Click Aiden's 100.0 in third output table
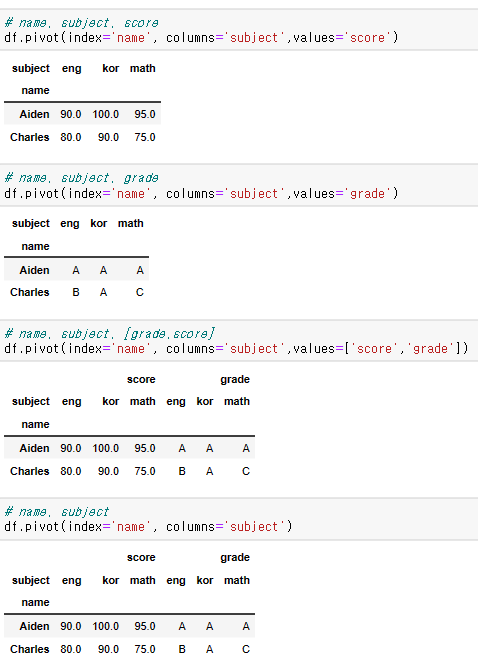The height and width of the screenshot is (666, 478). click(106, 448)
